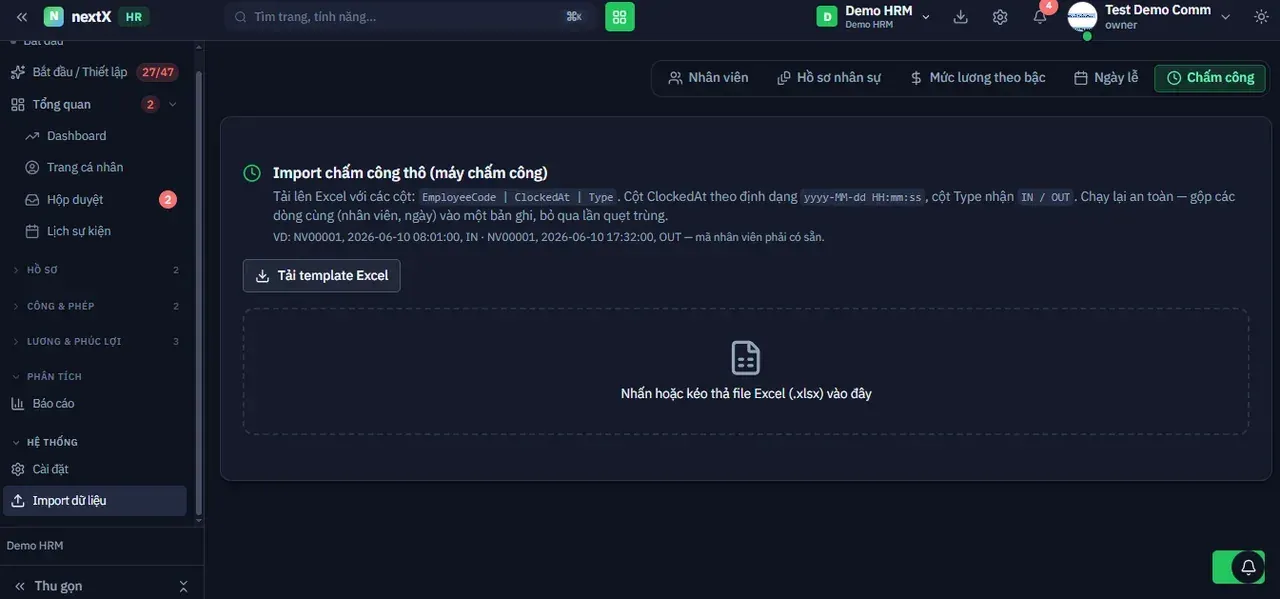The width and height of the screenshot is (1280, 599).
Task: Click the Excel file drop zone
Action: 746,371
